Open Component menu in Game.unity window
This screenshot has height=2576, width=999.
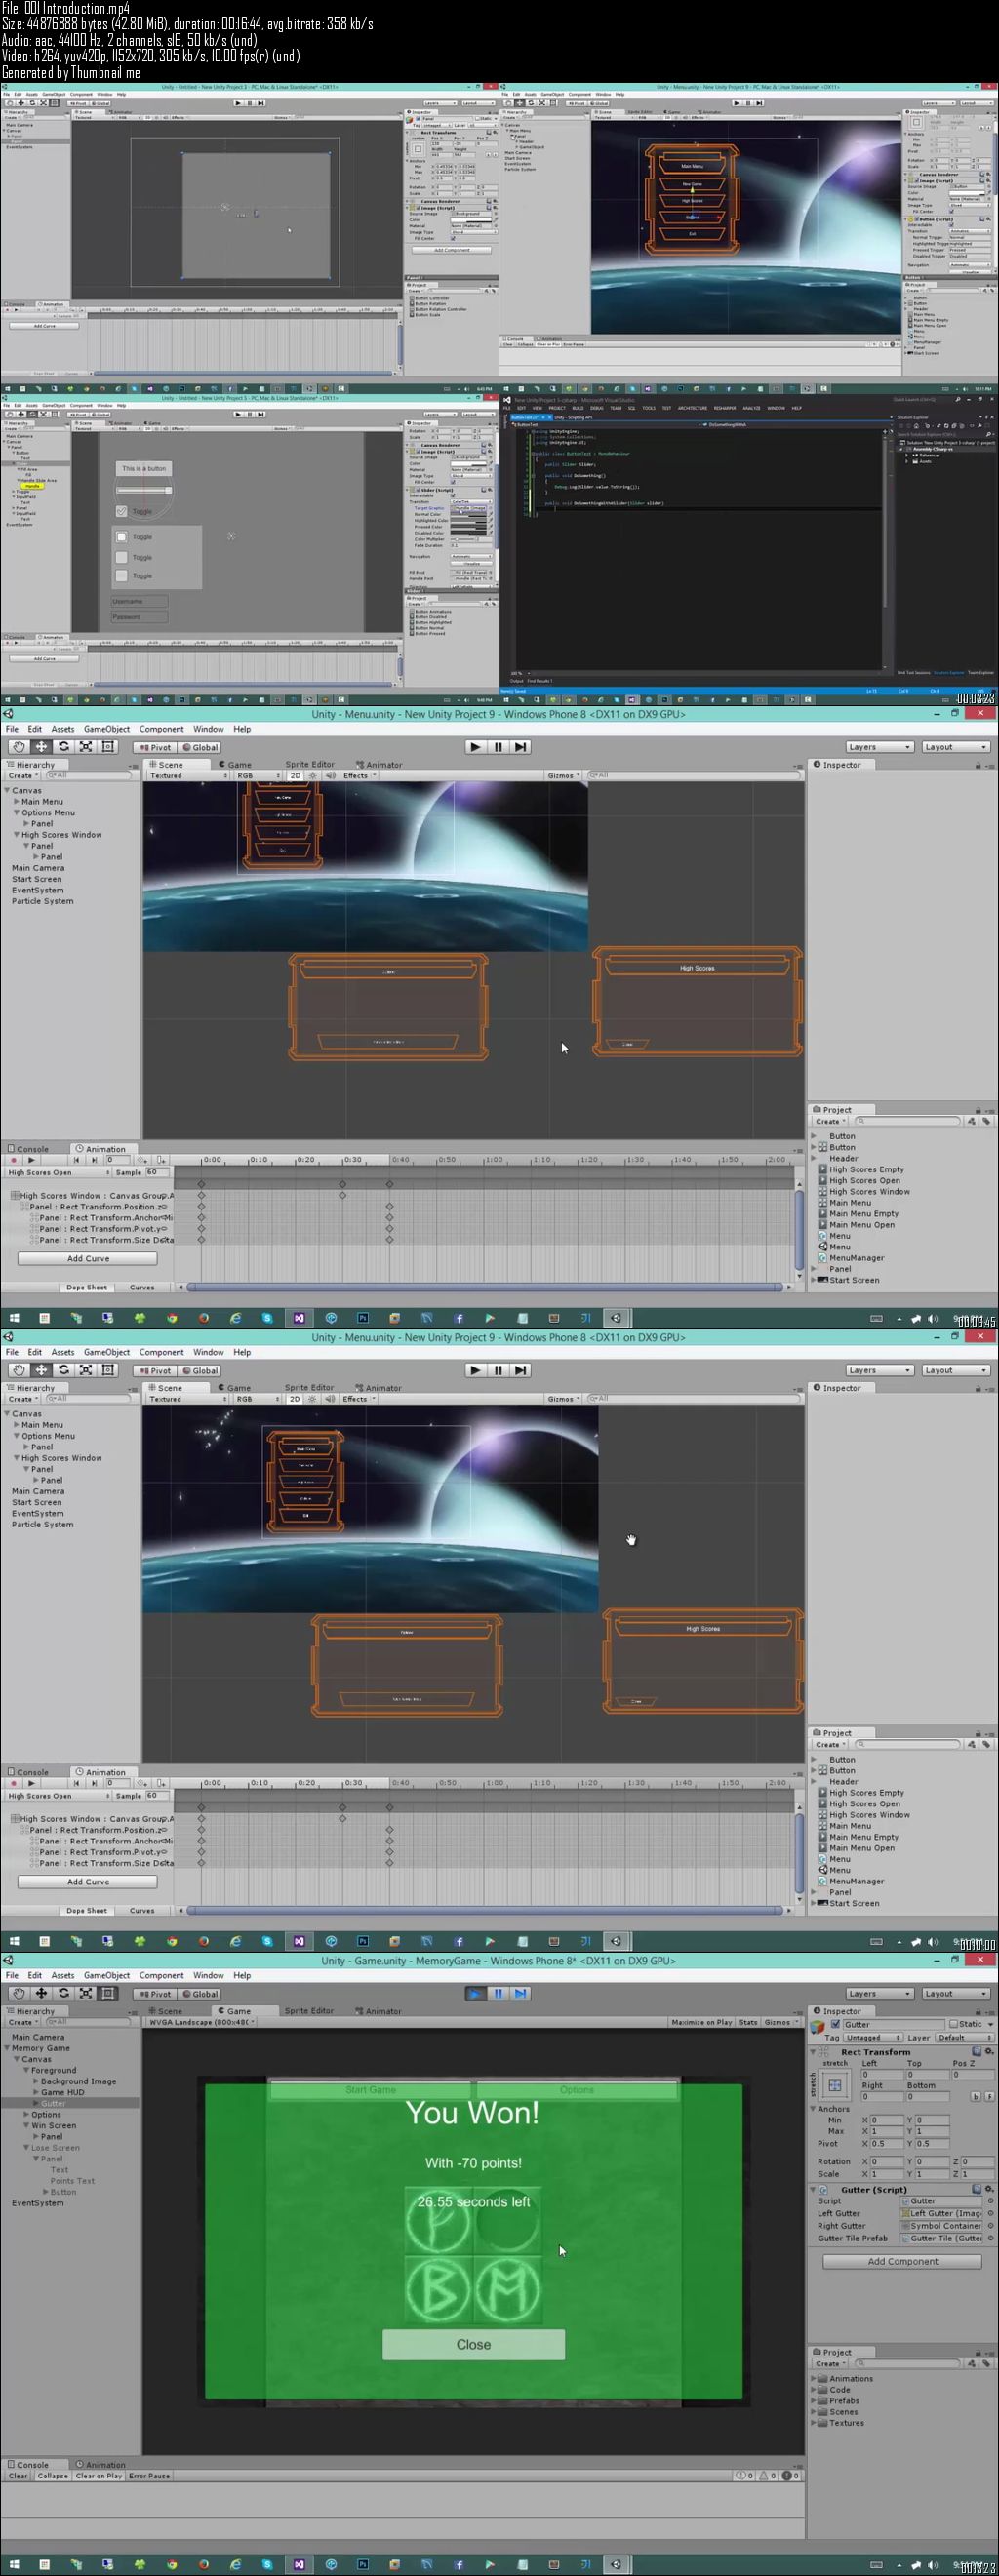[161, 1976]
